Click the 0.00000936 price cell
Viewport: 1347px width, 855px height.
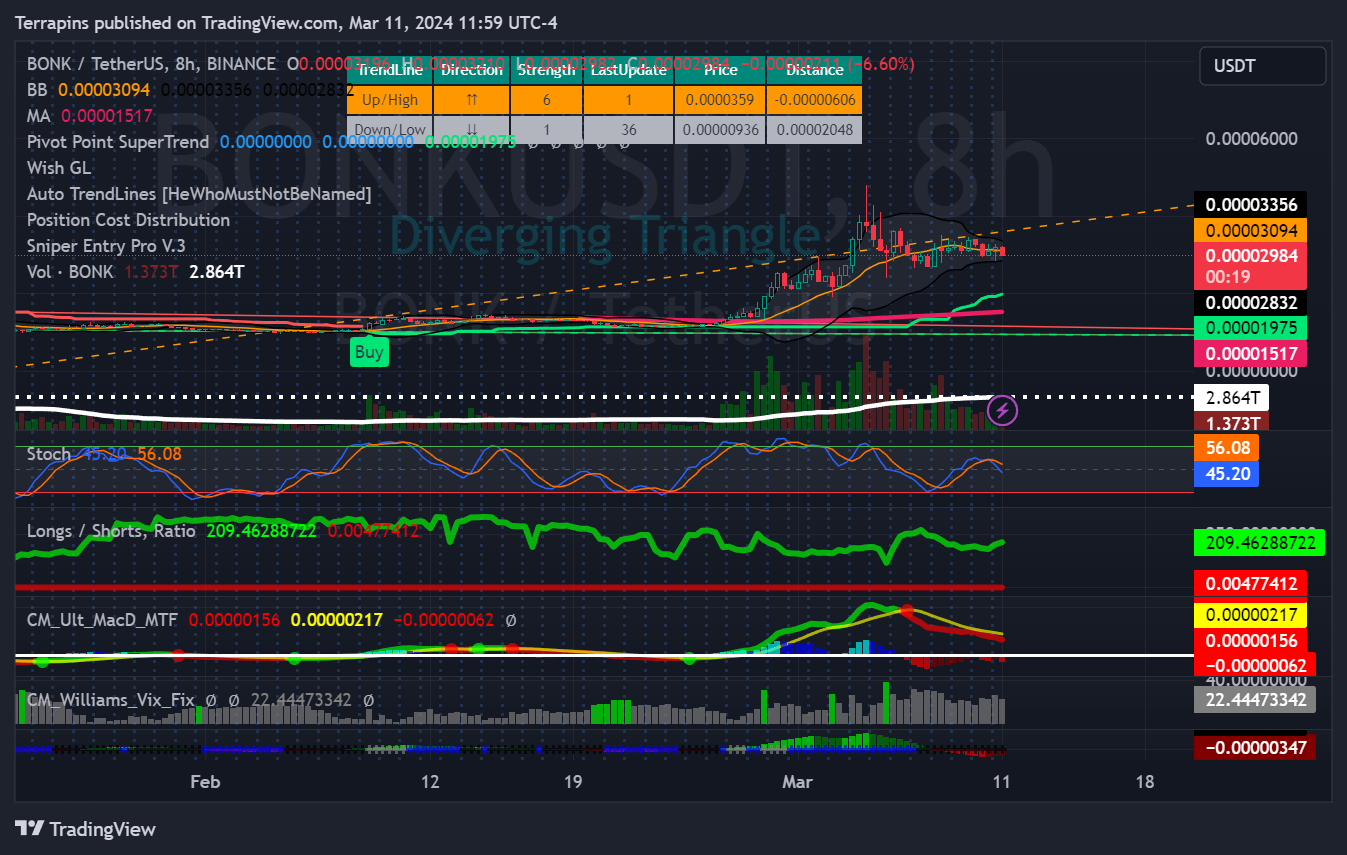(720, 129)
